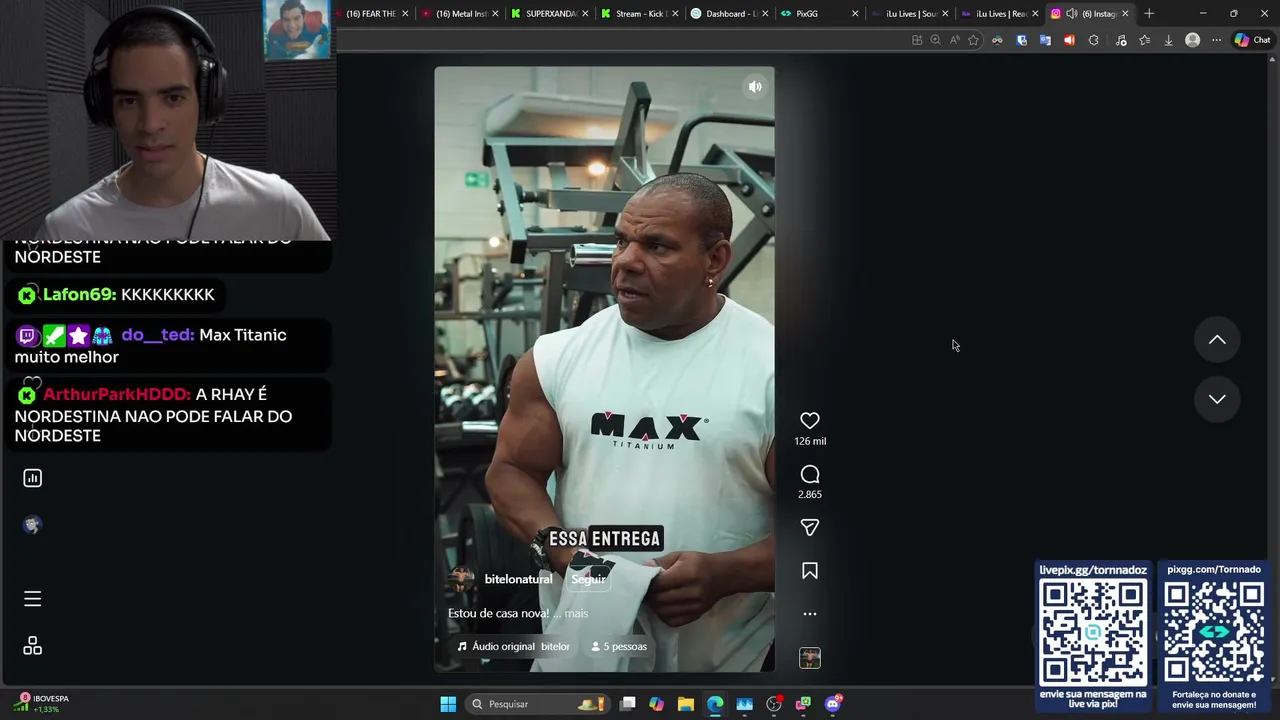The width and height of the screenshot is (1280, 720).
Task: Open Áudio original bitelonatural link
Action: pyautogui.click(x=513, y=646)
